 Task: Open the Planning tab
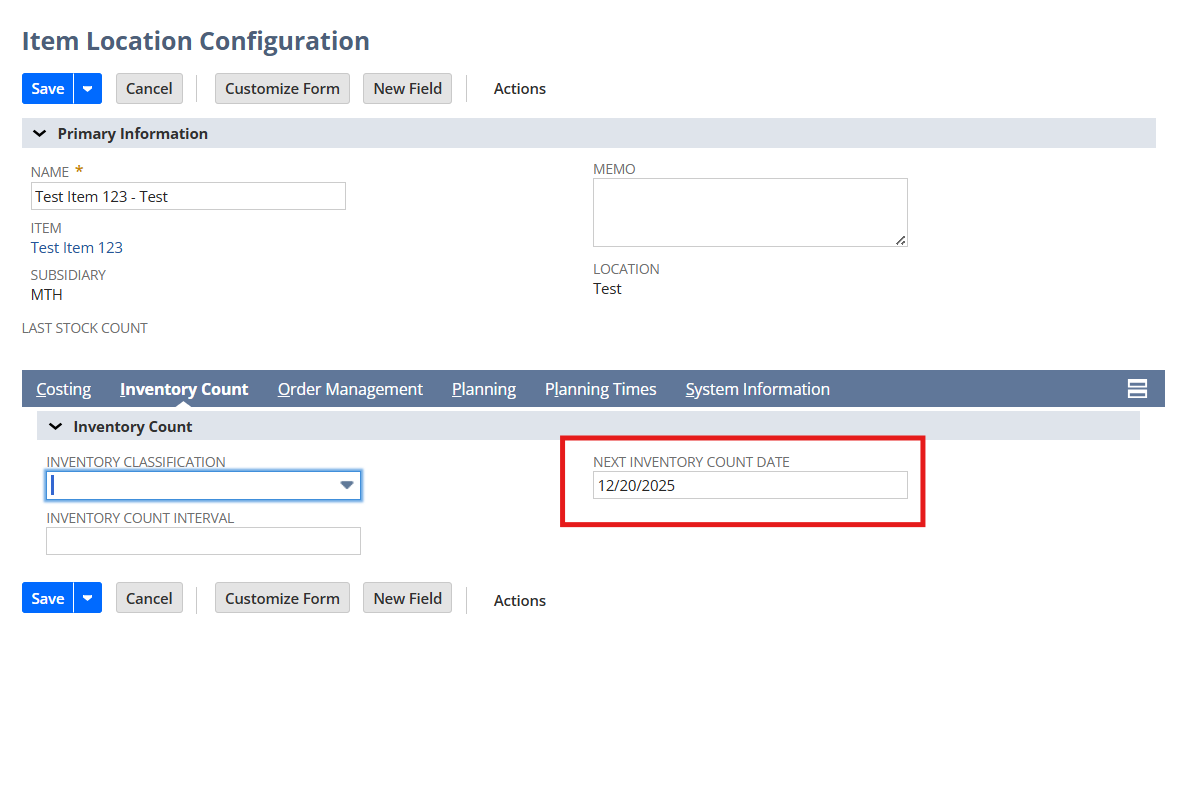pyautogui.click(x=484, y=389)
